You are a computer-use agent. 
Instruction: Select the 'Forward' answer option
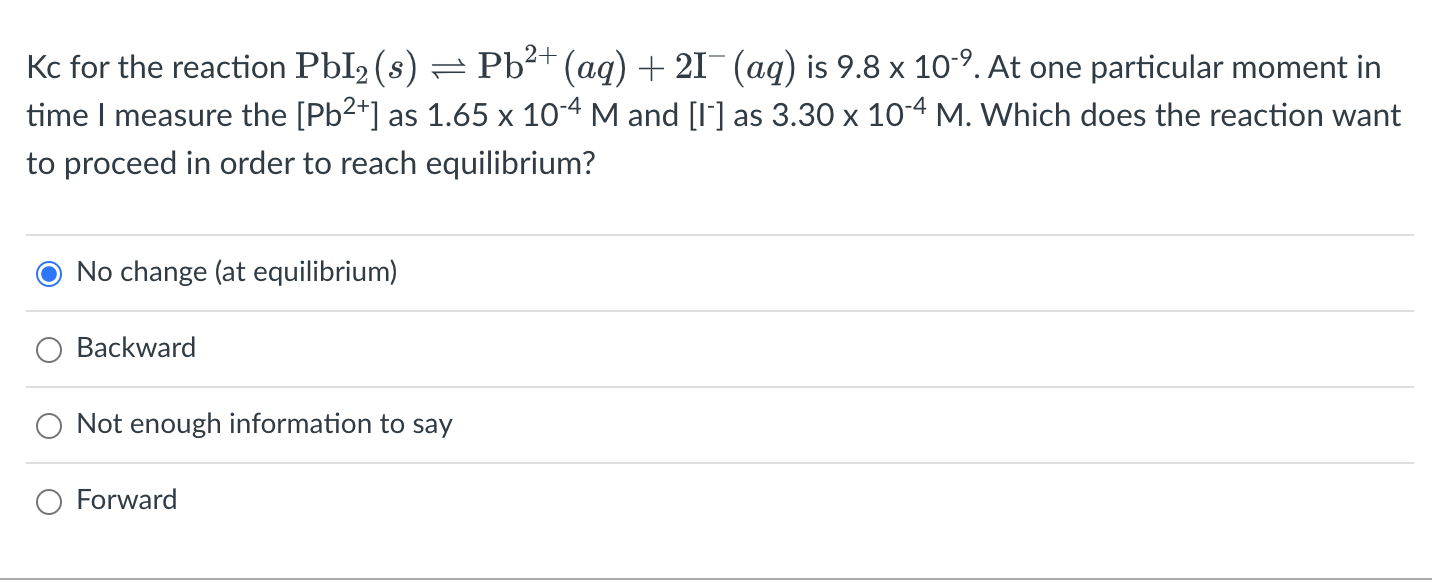click(x=126, y=500)
